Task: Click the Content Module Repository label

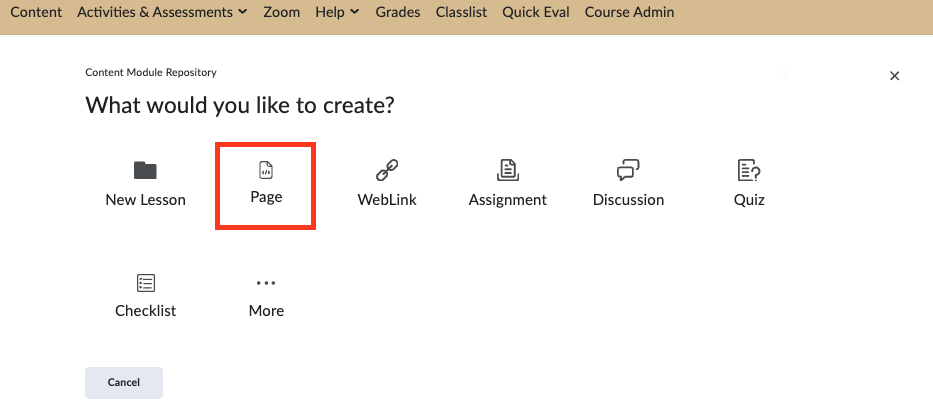Action: pyautogui.click(x=151, y=72)
